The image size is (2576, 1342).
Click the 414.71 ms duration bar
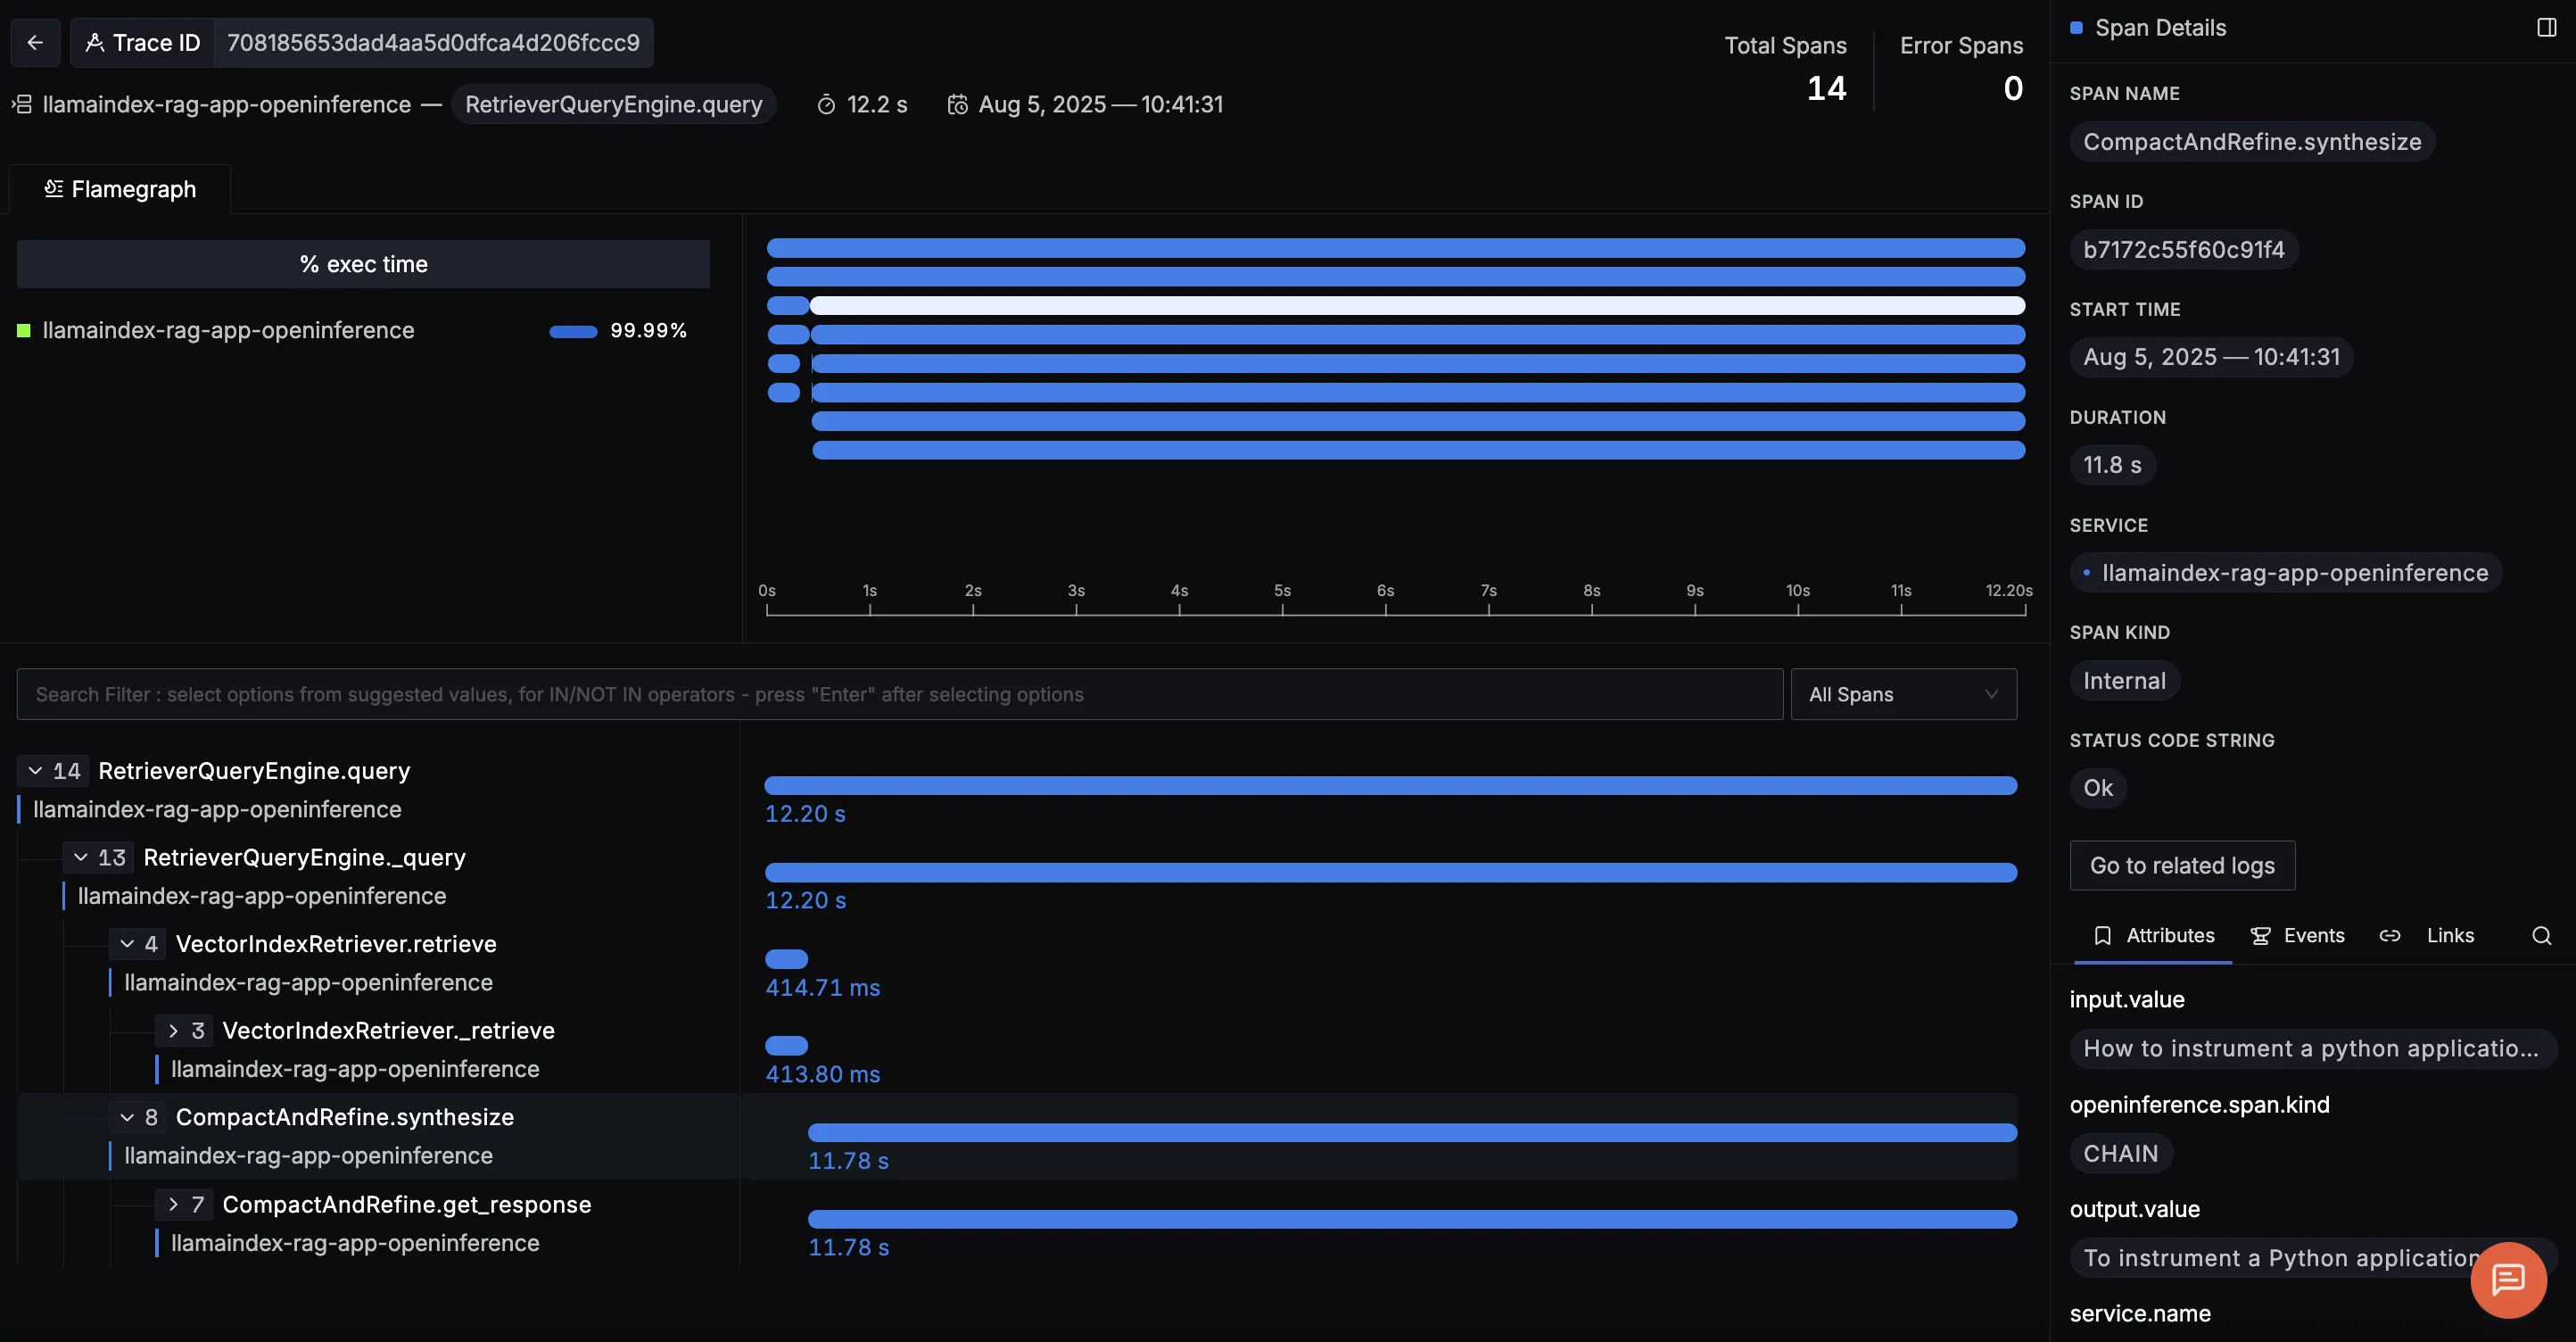[786, 959]
